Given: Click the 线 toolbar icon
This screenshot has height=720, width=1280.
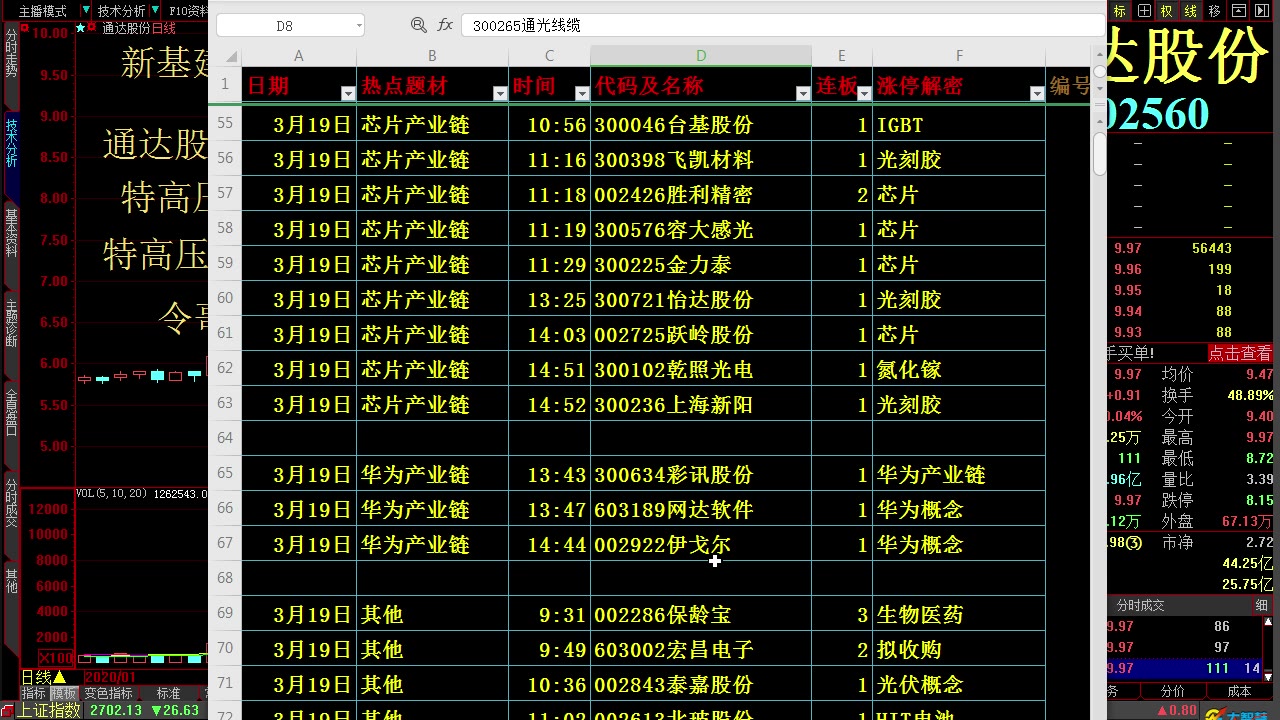Looking at the screenshot, I should point(1190,11).
